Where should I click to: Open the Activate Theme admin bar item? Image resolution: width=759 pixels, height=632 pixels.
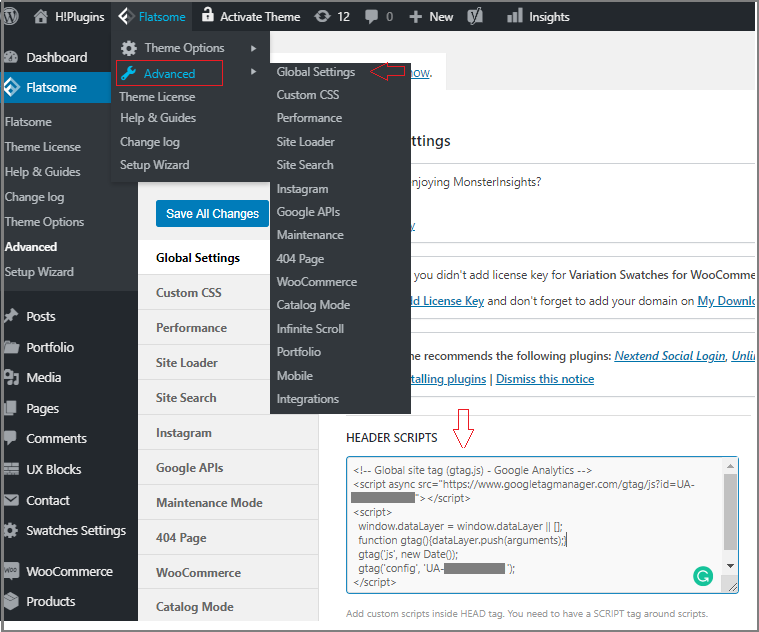coord(252,16)
